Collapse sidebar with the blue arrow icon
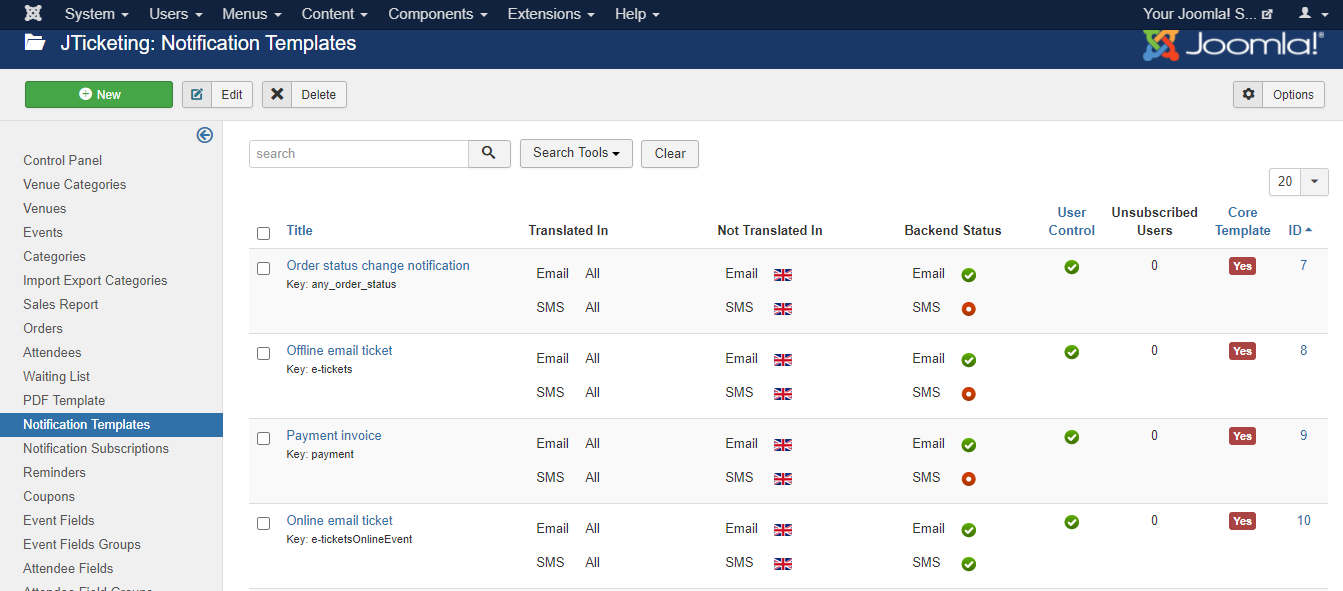This screenshot has height=591, width=1343. (x=205, y=135)
